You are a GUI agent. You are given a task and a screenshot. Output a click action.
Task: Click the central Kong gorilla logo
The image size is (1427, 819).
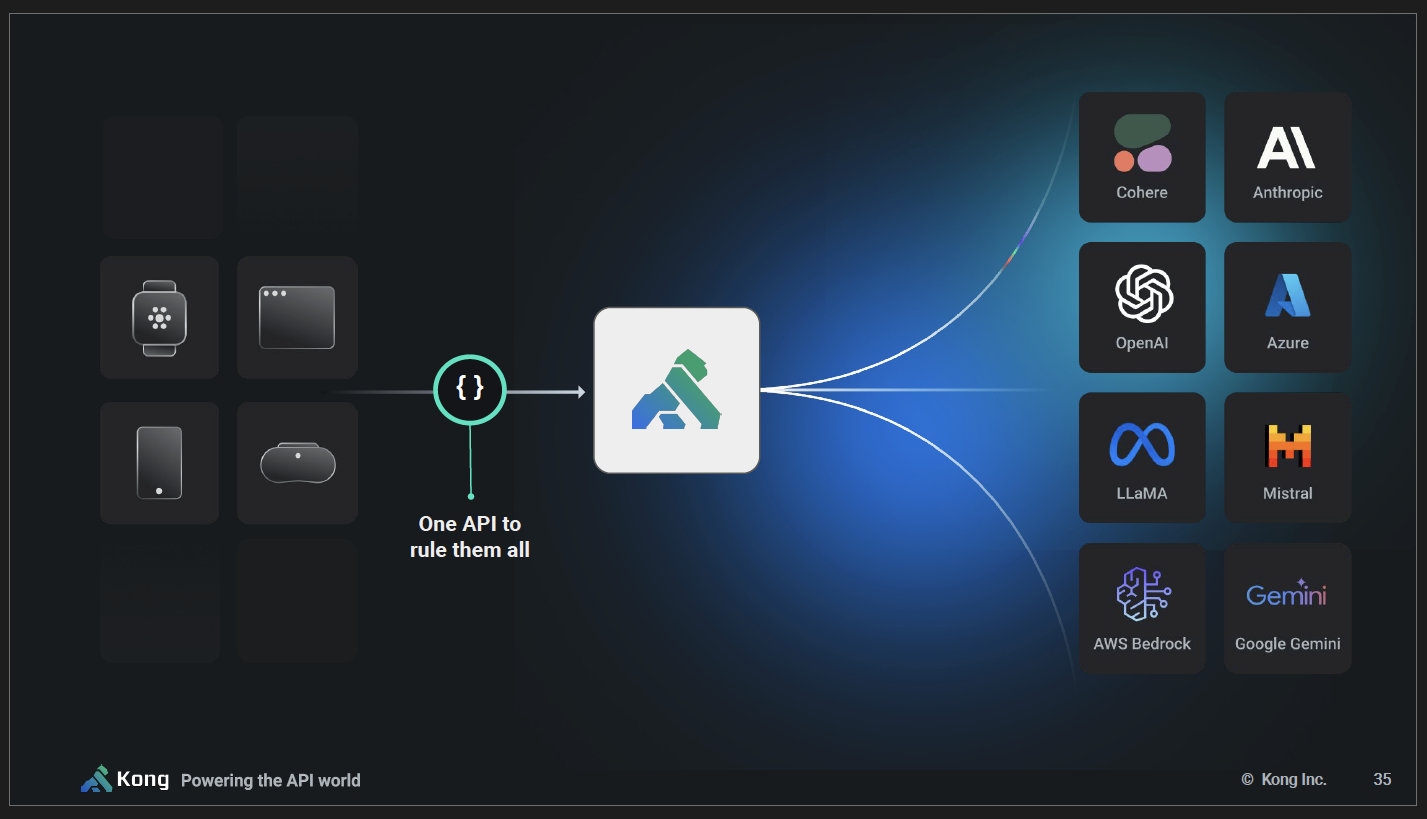(677, 390)
